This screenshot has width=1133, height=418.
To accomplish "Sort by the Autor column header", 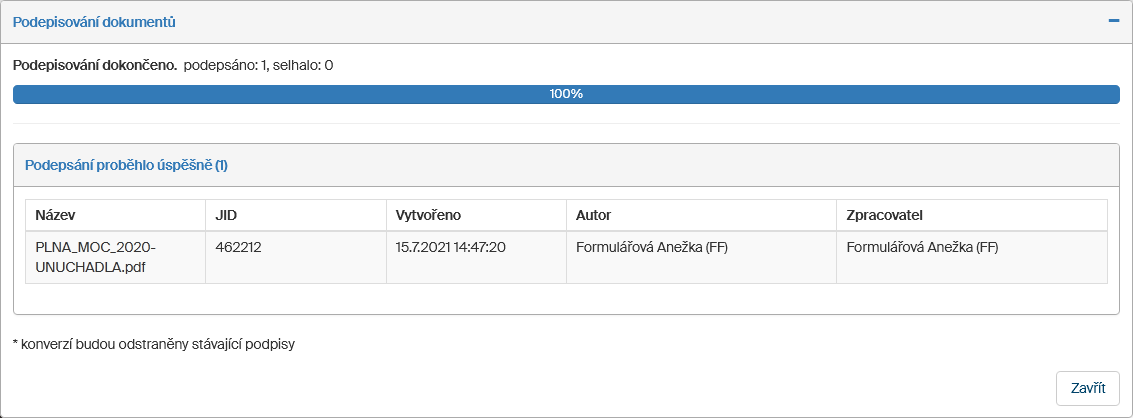I will (593, 215).
